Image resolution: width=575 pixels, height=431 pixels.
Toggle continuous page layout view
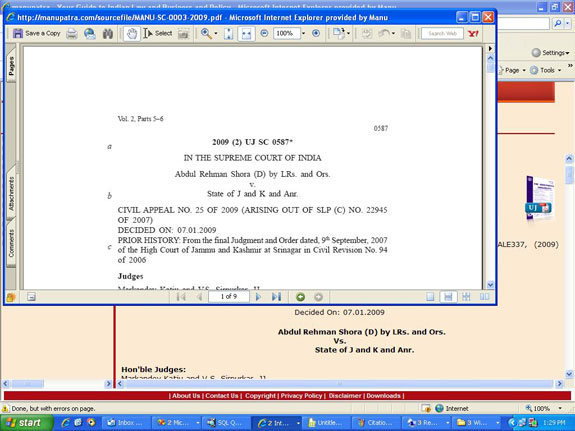tap(448, 297)
